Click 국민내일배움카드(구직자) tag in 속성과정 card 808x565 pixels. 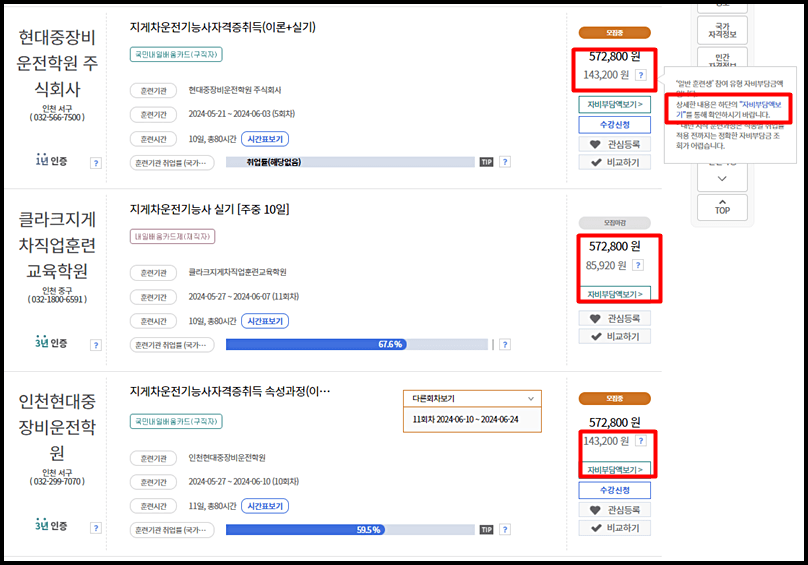tap(176, 421)
